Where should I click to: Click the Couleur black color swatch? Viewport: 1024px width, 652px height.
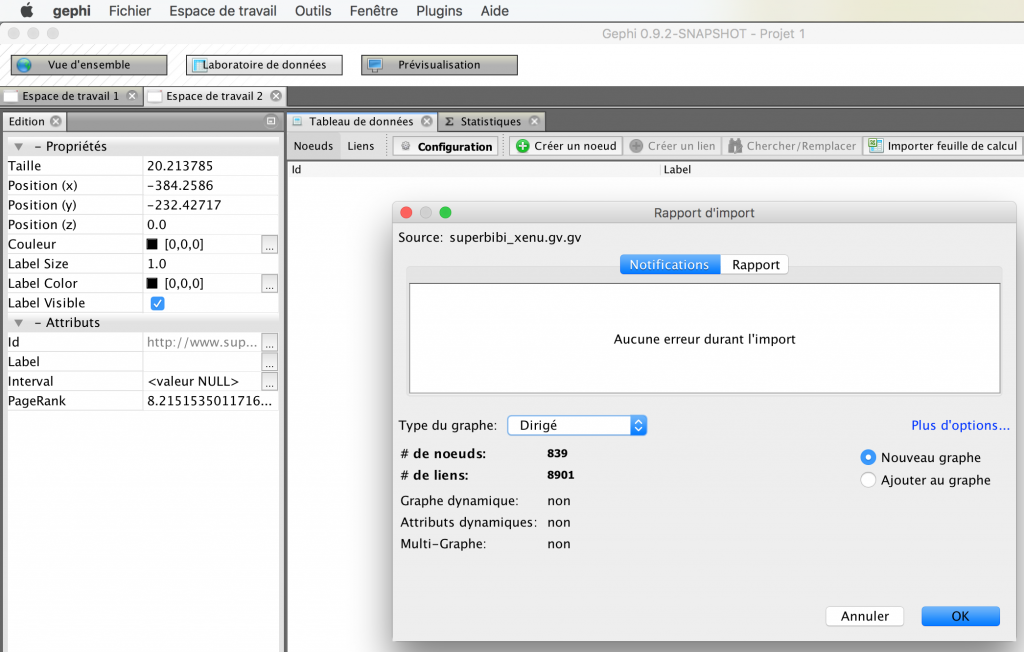tap(153, 245)
